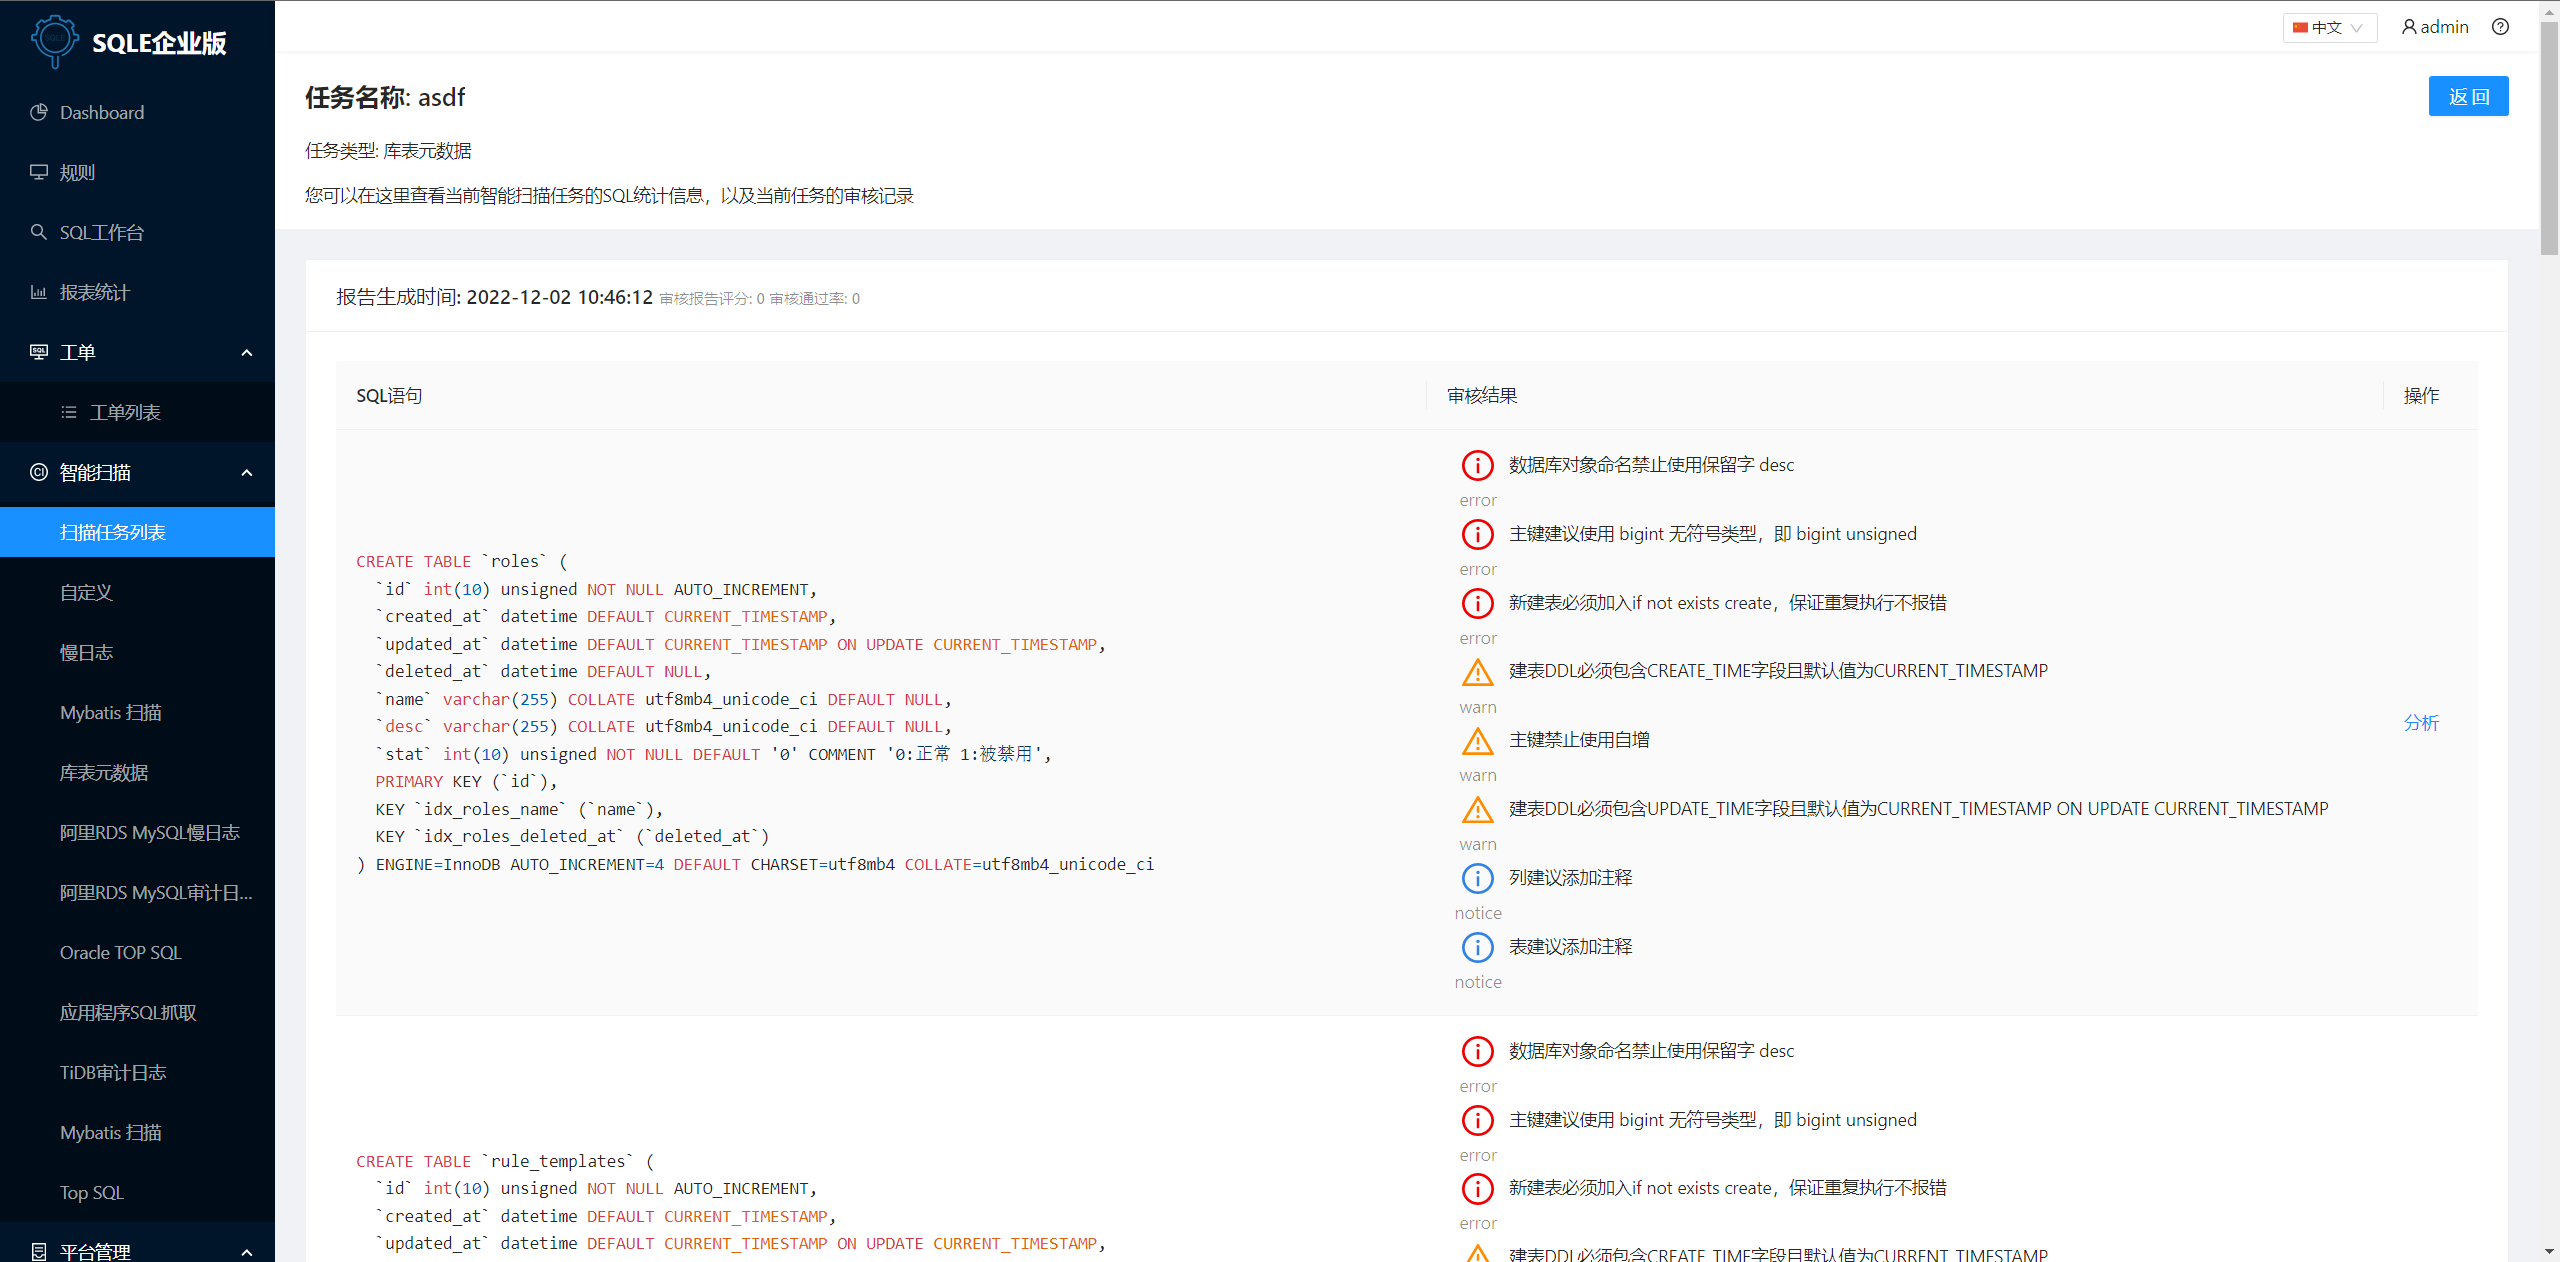Click the scrollbar down arrow
This screenshot has width=2560, height=1262.
pyautogui.click(x=2550, y=1251)
